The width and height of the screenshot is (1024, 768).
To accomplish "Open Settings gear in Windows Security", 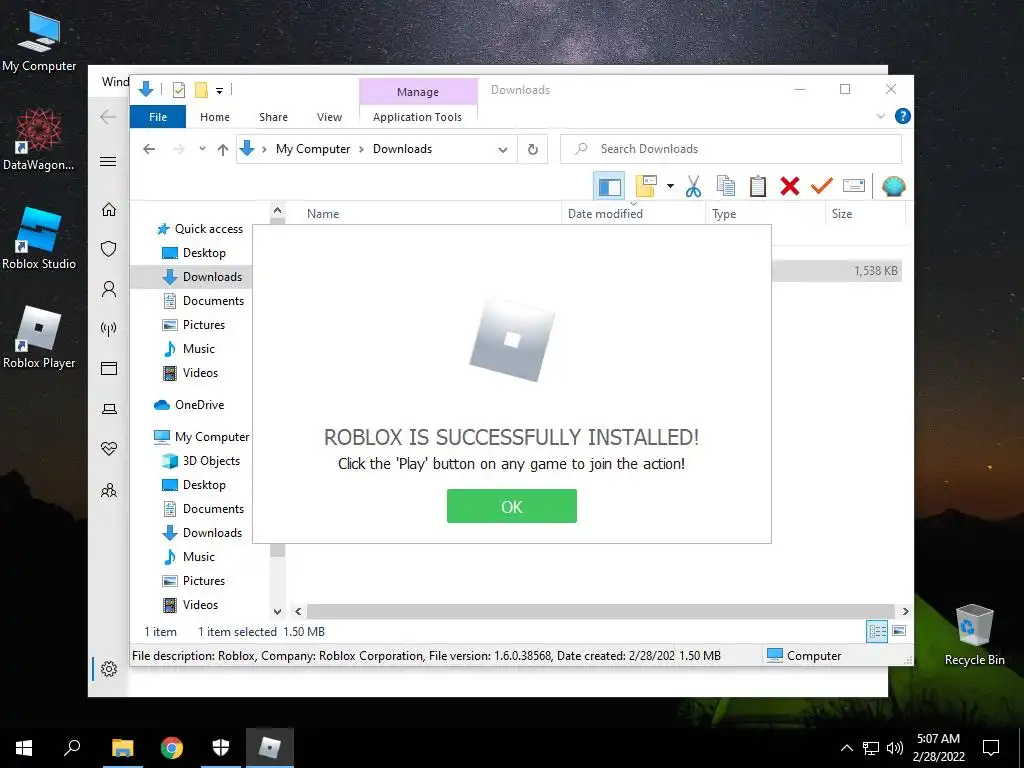I will (108, 669).
